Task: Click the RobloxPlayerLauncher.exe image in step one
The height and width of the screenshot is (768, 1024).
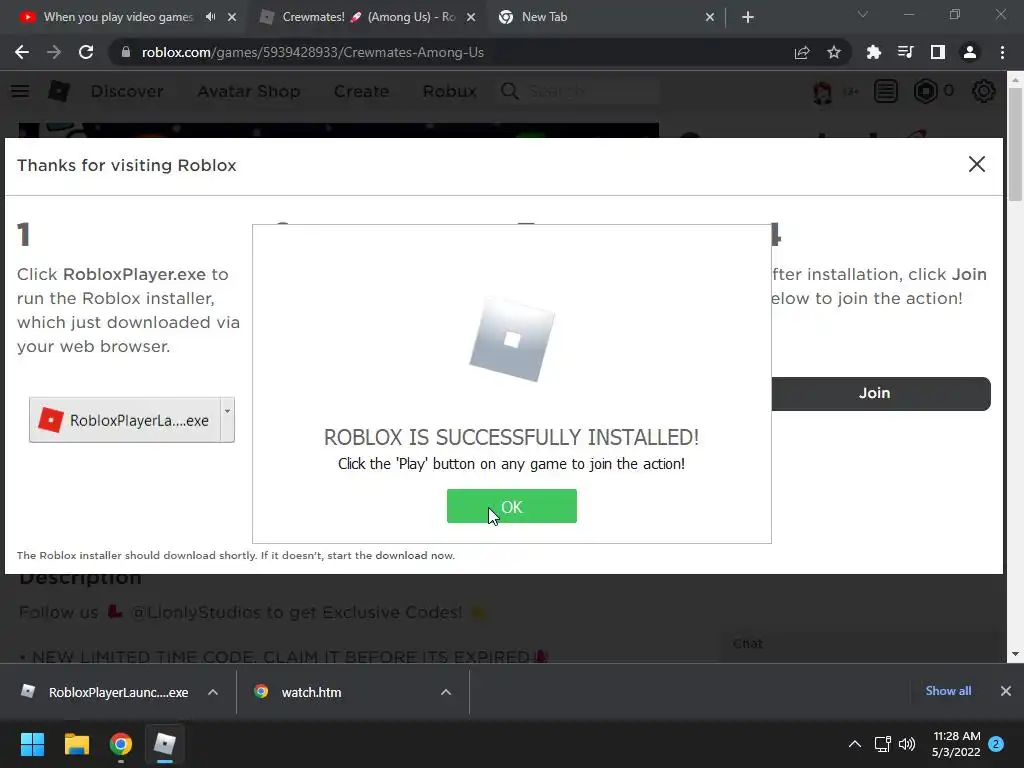Action: click(131, 420)
